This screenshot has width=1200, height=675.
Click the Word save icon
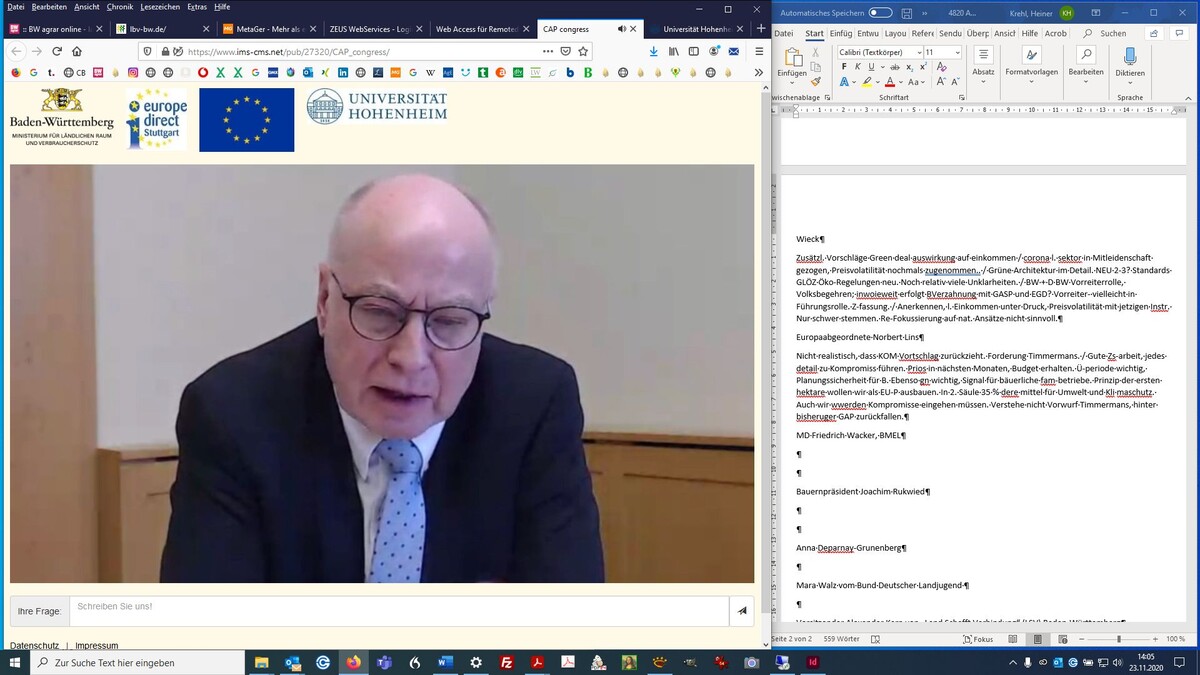coord(907,12)
